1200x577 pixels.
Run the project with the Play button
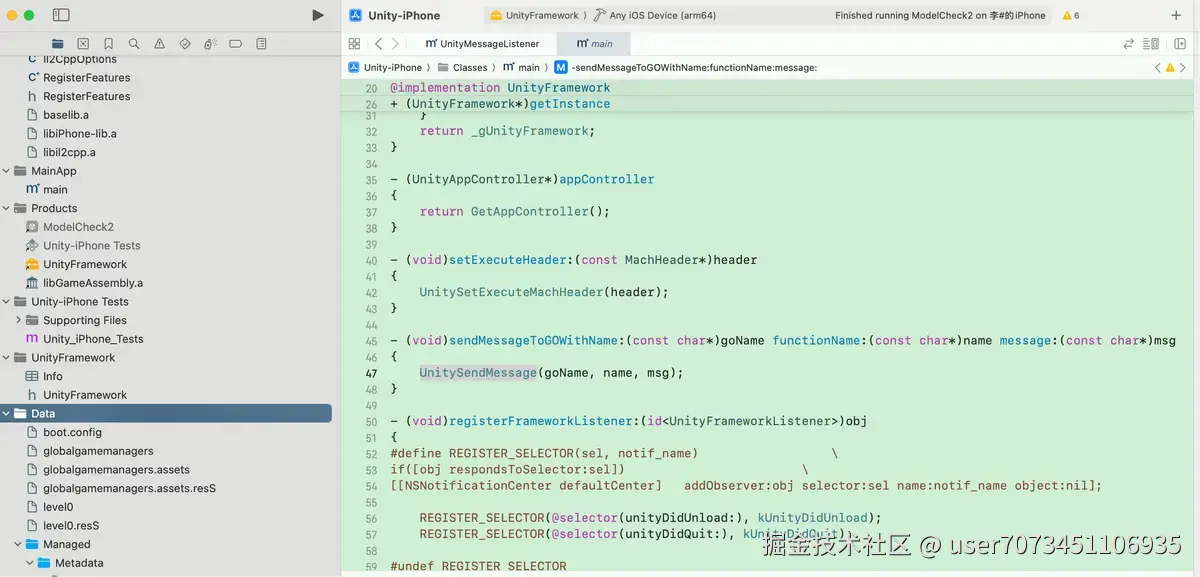click(x=318, y=15)
